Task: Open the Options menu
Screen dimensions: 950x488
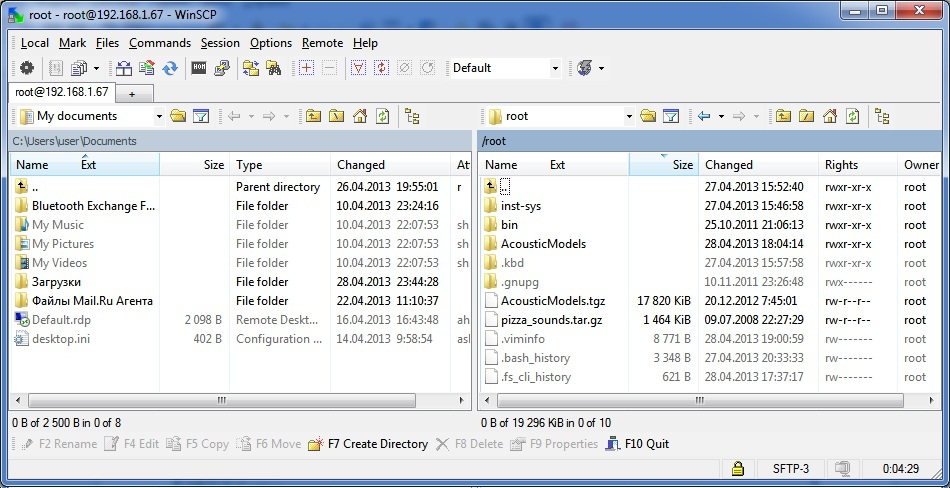Action: 271,43
